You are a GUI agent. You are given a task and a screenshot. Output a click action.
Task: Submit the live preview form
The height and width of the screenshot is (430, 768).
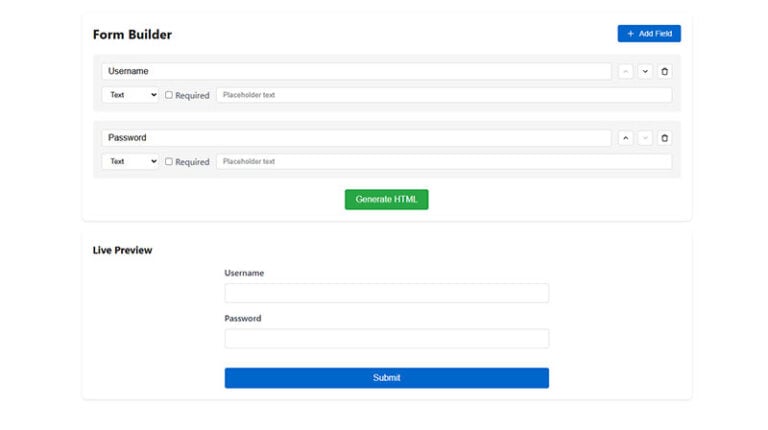(x=386, y=378)
